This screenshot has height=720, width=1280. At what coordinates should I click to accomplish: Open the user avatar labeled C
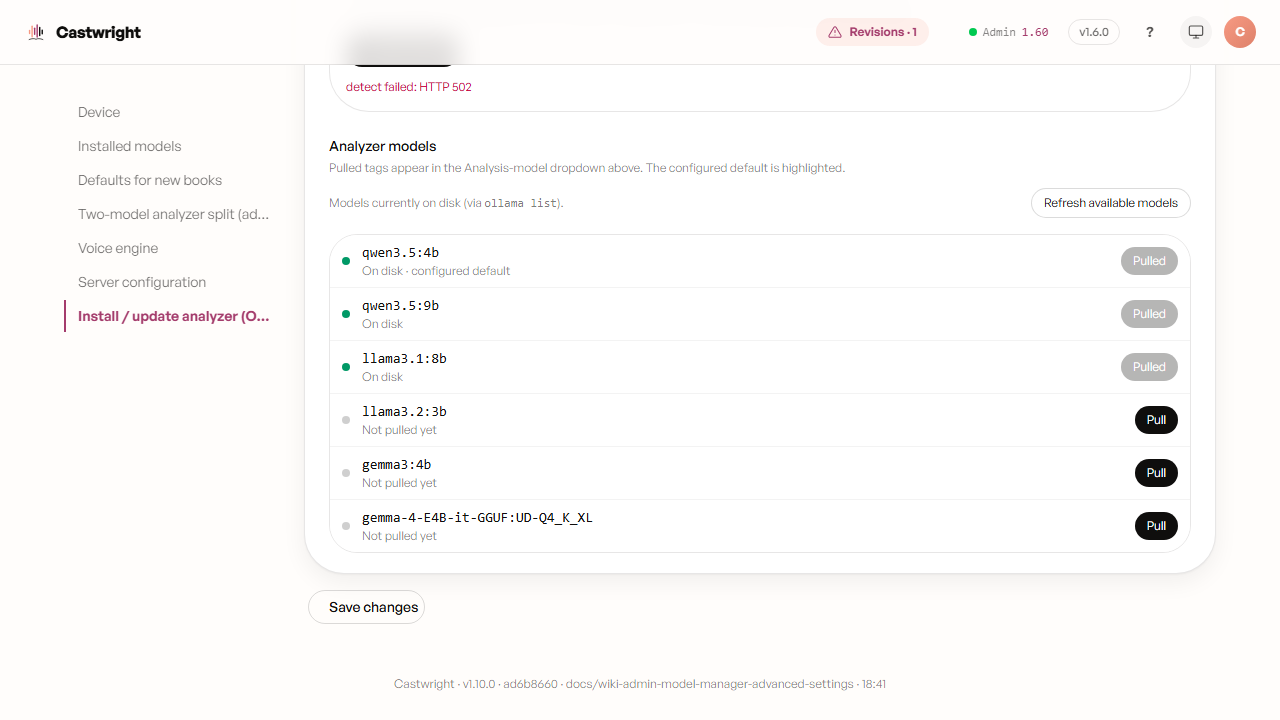(x=1240, y=32)
